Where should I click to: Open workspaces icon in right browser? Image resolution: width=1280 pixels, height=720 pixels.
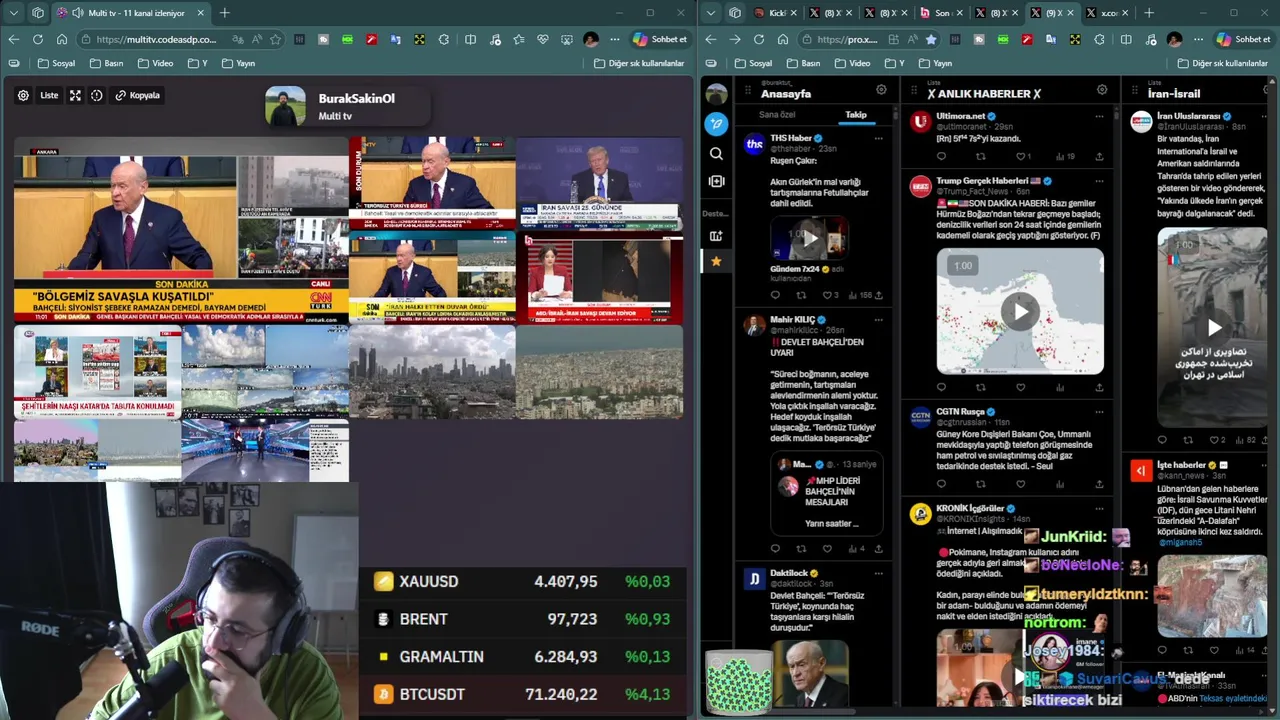735,13
